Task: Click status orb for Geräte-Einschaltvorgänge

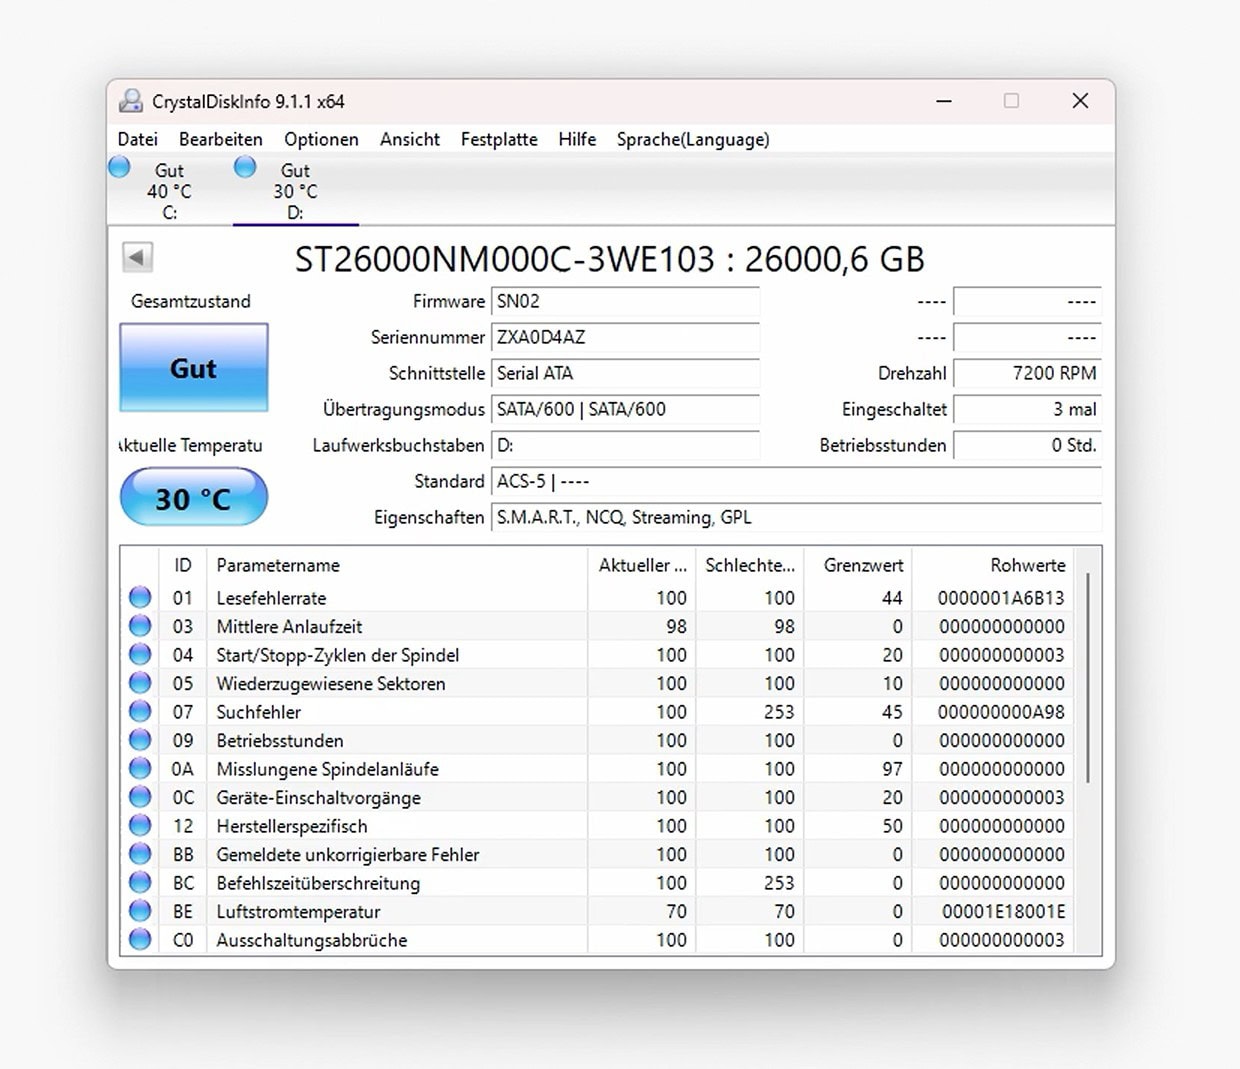Action: pos(140,797)
